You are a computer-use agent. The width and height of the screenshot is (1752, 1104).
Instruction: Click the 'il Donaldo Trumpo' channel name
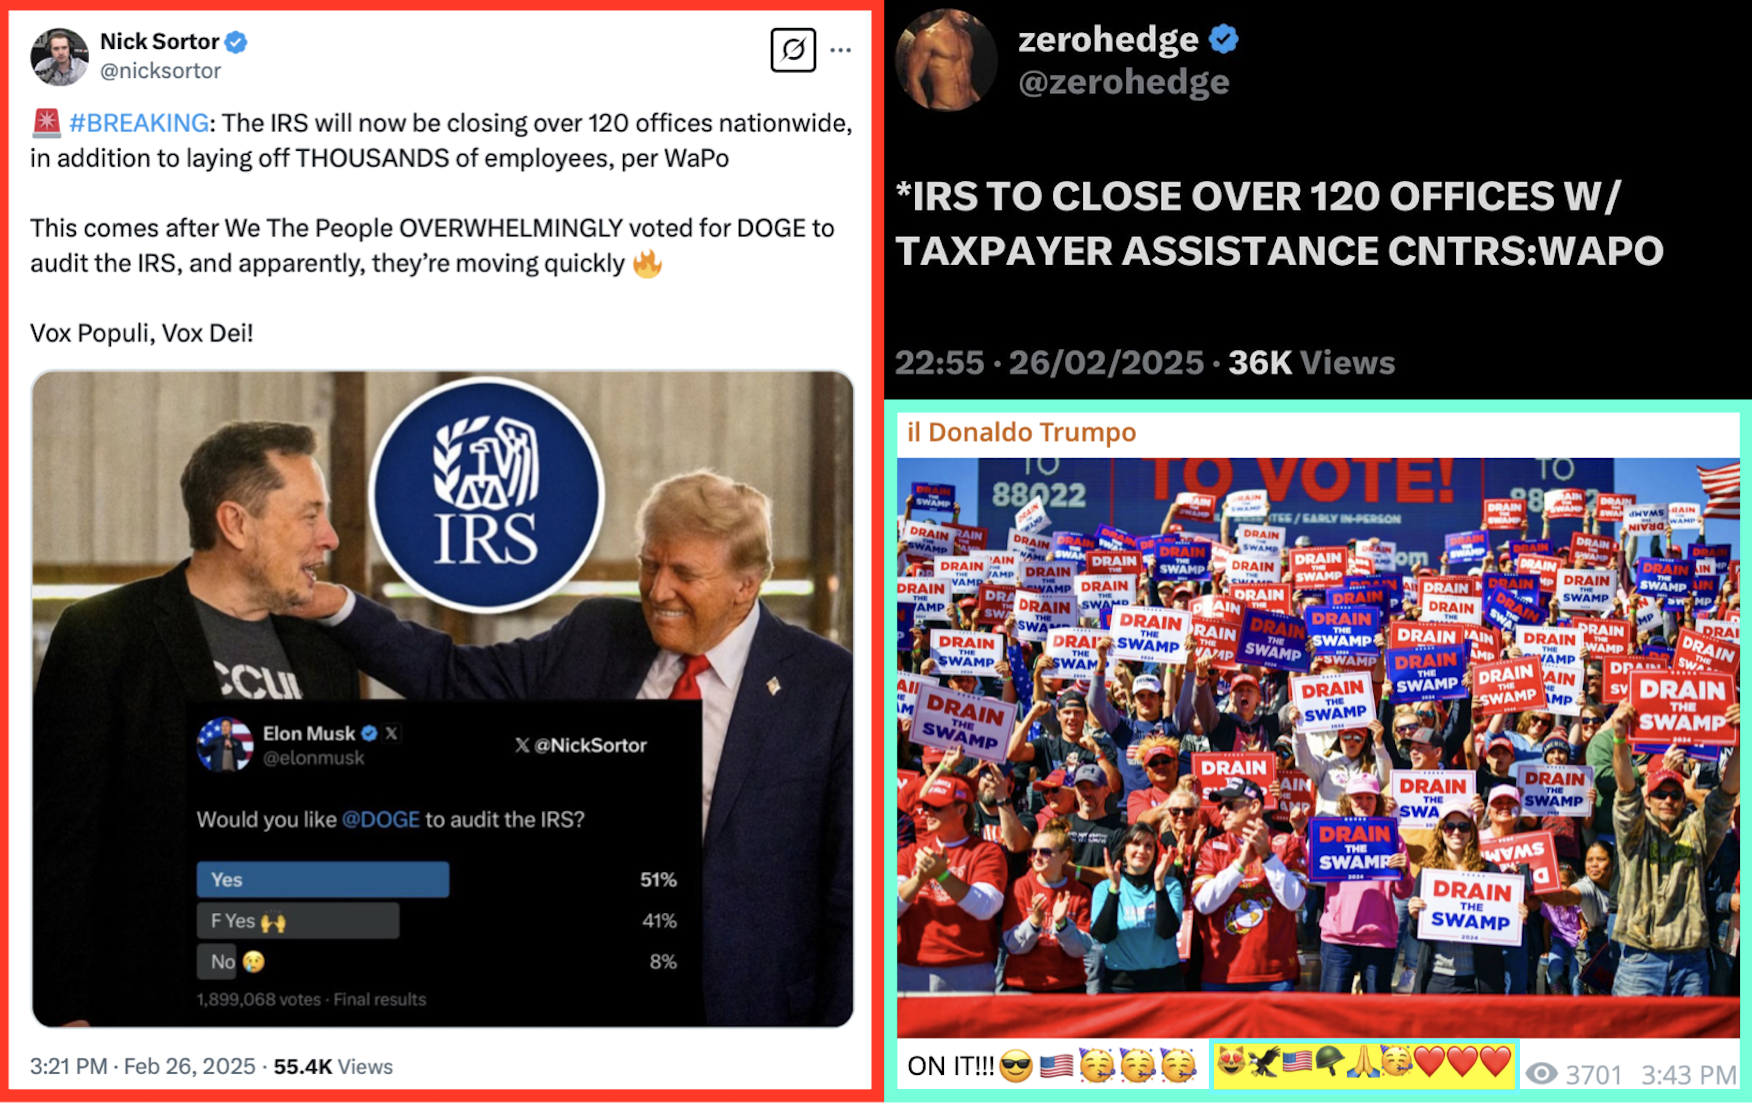click(1021, 432)
